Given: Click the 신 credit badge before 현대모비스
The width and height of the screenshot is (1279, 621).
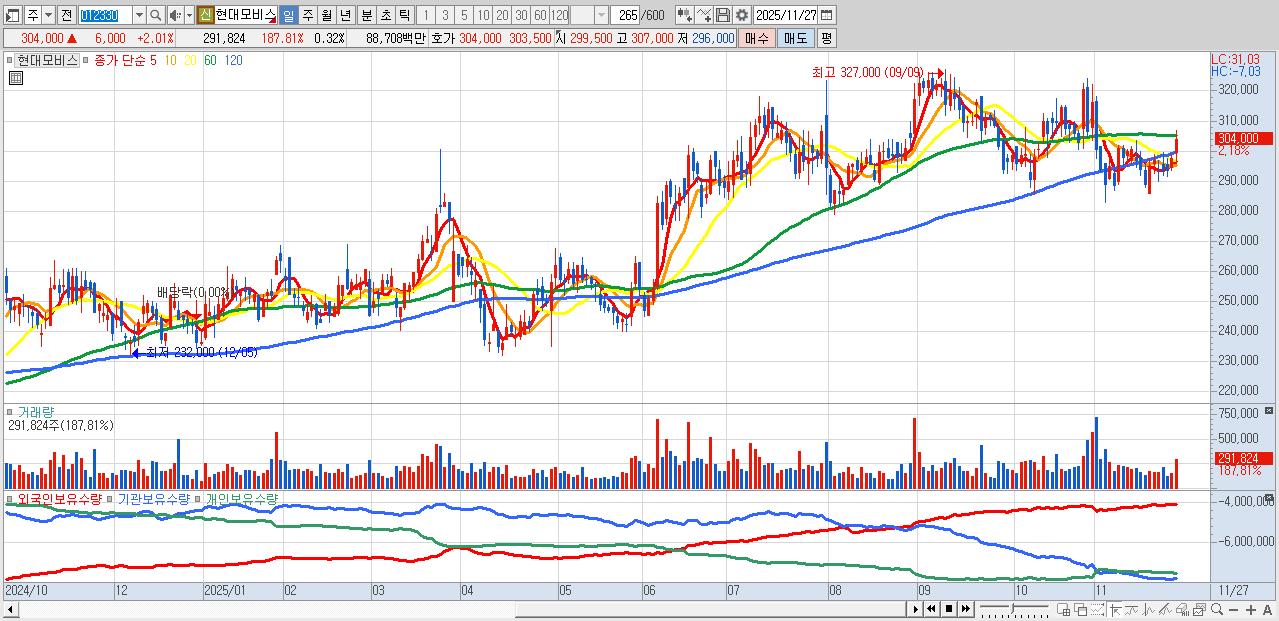Looking at the screenshot, I should tap(204, 15).
